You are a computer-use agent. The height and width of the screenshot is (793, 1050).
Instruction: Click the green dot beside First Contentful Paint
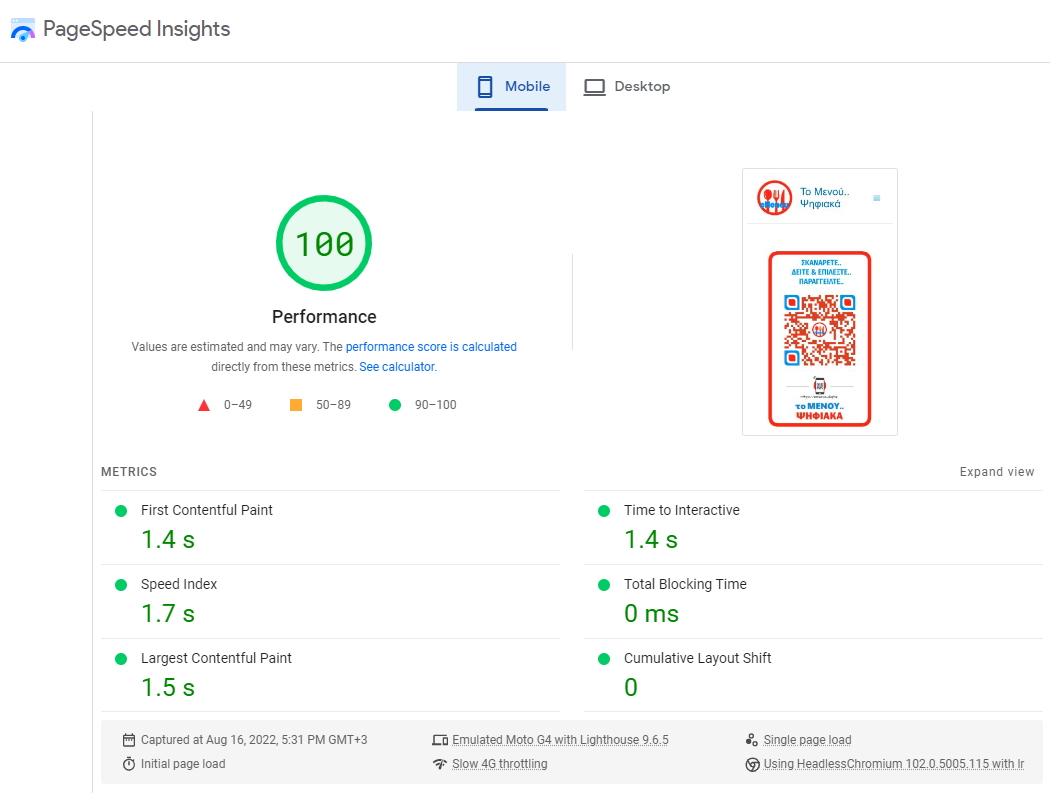(x=121, y=511)
